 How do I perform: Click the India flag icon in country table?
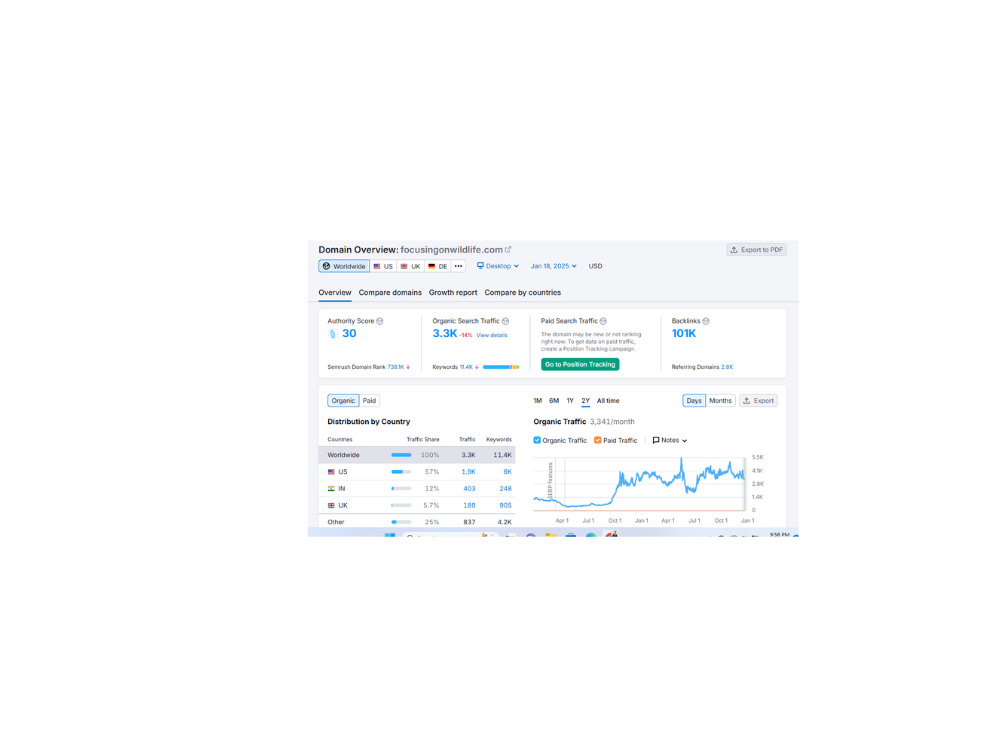331,489
